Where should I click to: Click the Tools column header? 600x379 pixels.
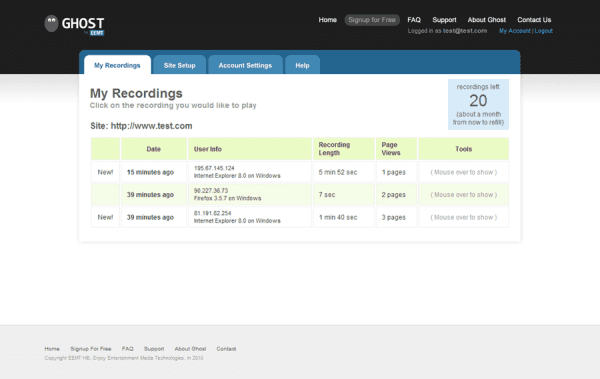click(x=463, y=149)
